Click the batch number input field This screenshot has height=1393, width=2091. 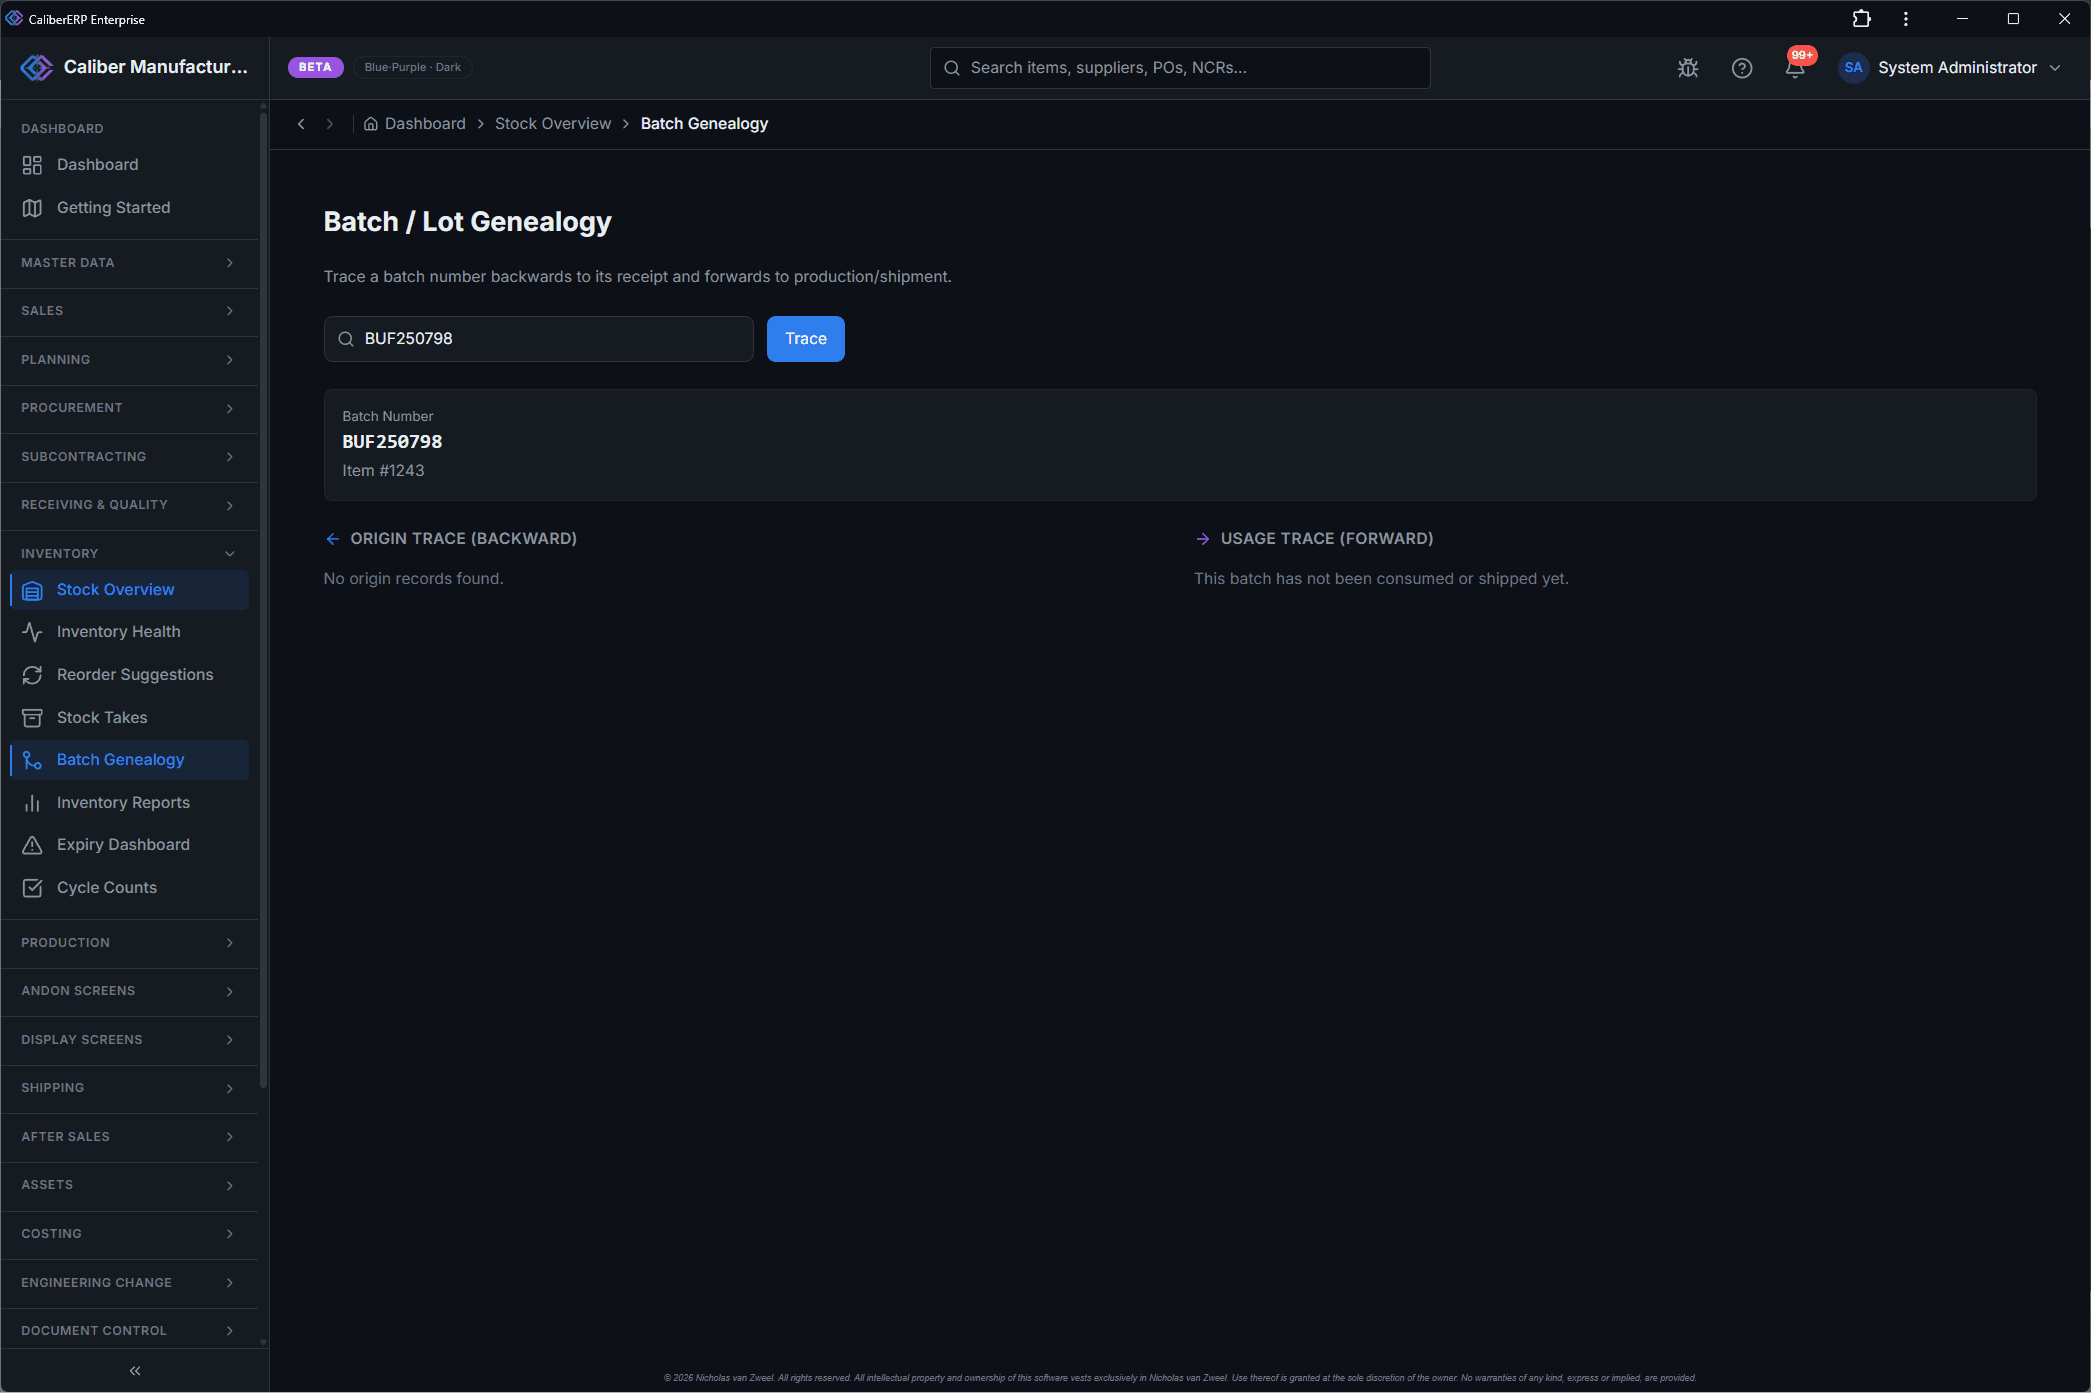[539, 339]
